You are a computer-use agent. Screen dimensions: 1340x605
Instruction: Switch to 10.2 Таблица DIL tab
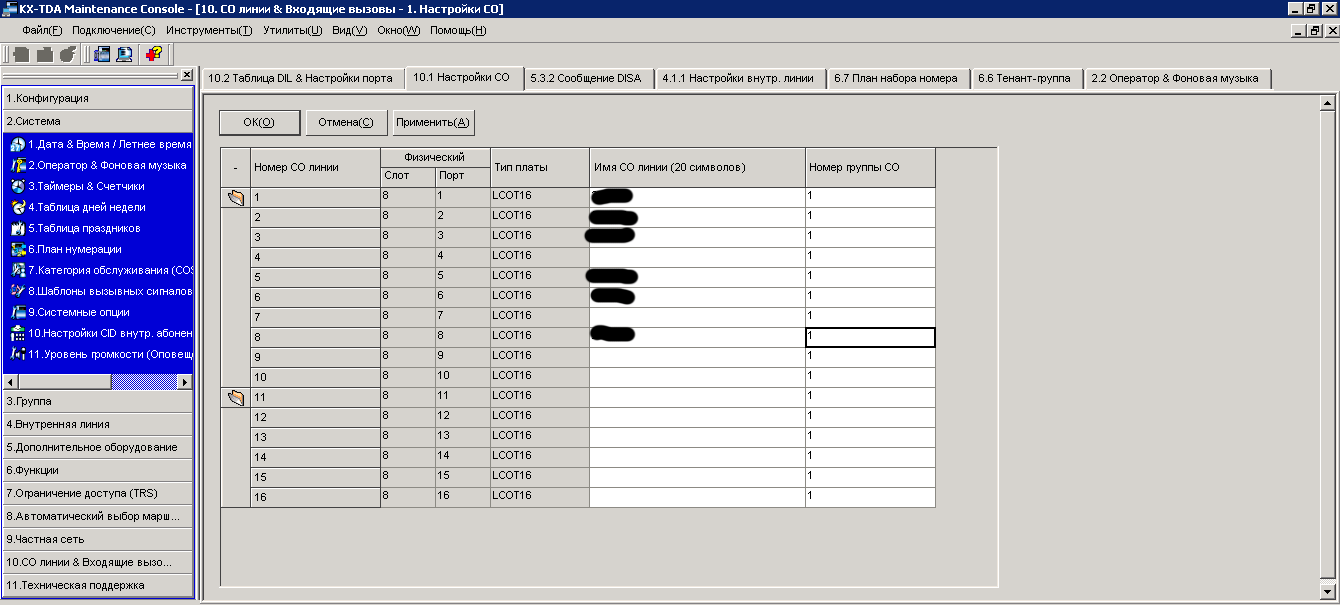click(x=302, y=78)
